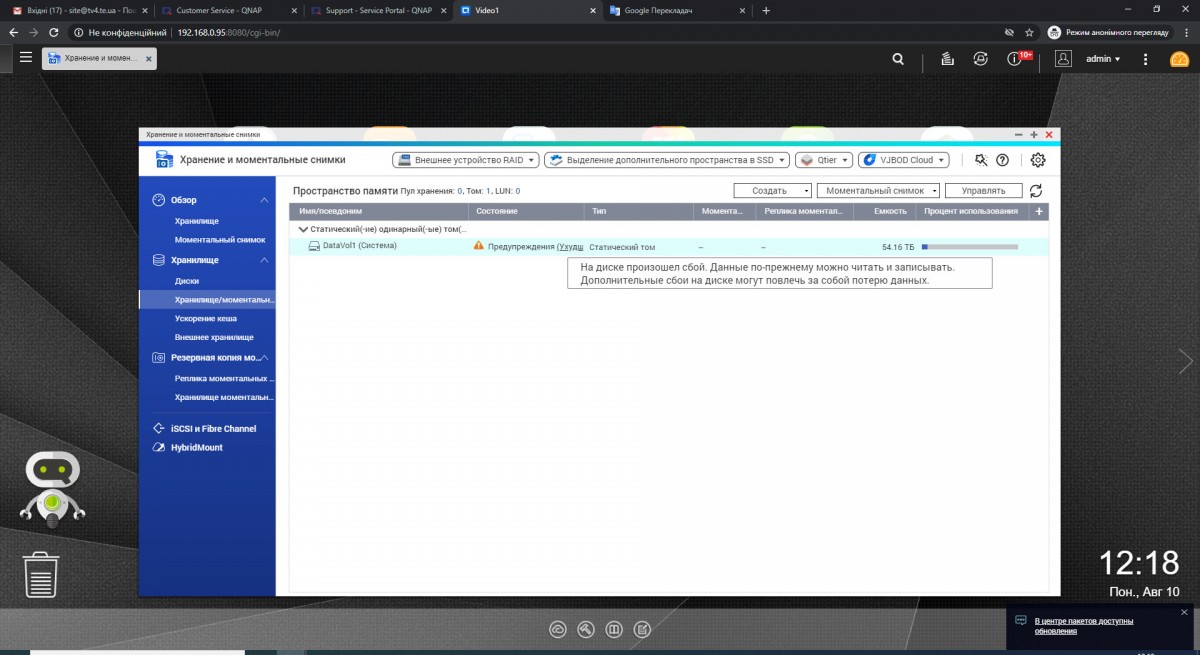Open the Recycle Bin on desktop
1200x655 pixels.
[x=41, y=575]
